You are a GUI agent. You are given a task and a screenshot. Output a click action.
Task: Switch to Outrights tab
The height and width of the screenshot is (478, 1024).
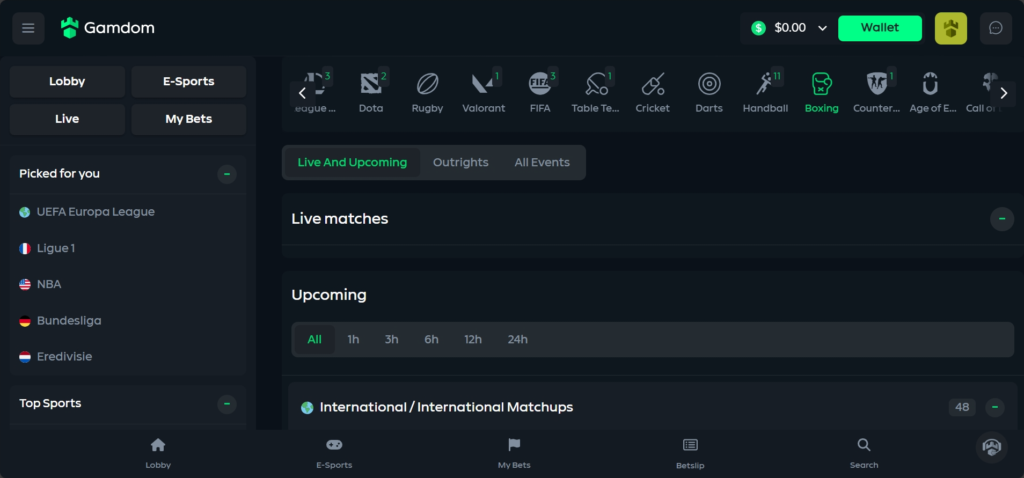point(460,163)
